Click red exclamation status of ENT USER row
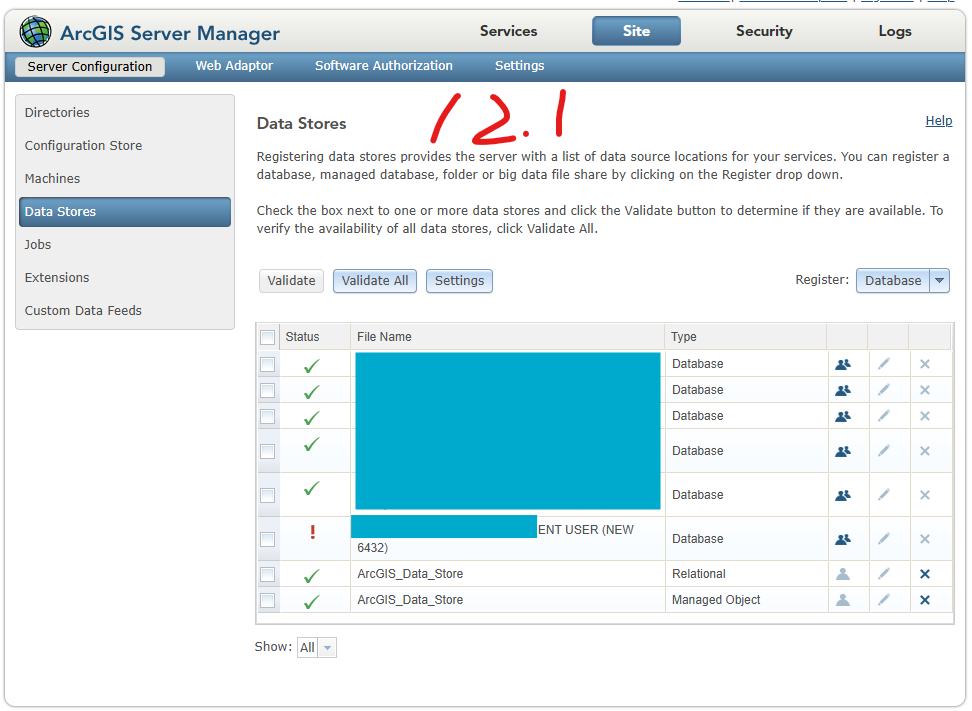This screenshot has width=972, height=711. (313, 532)
